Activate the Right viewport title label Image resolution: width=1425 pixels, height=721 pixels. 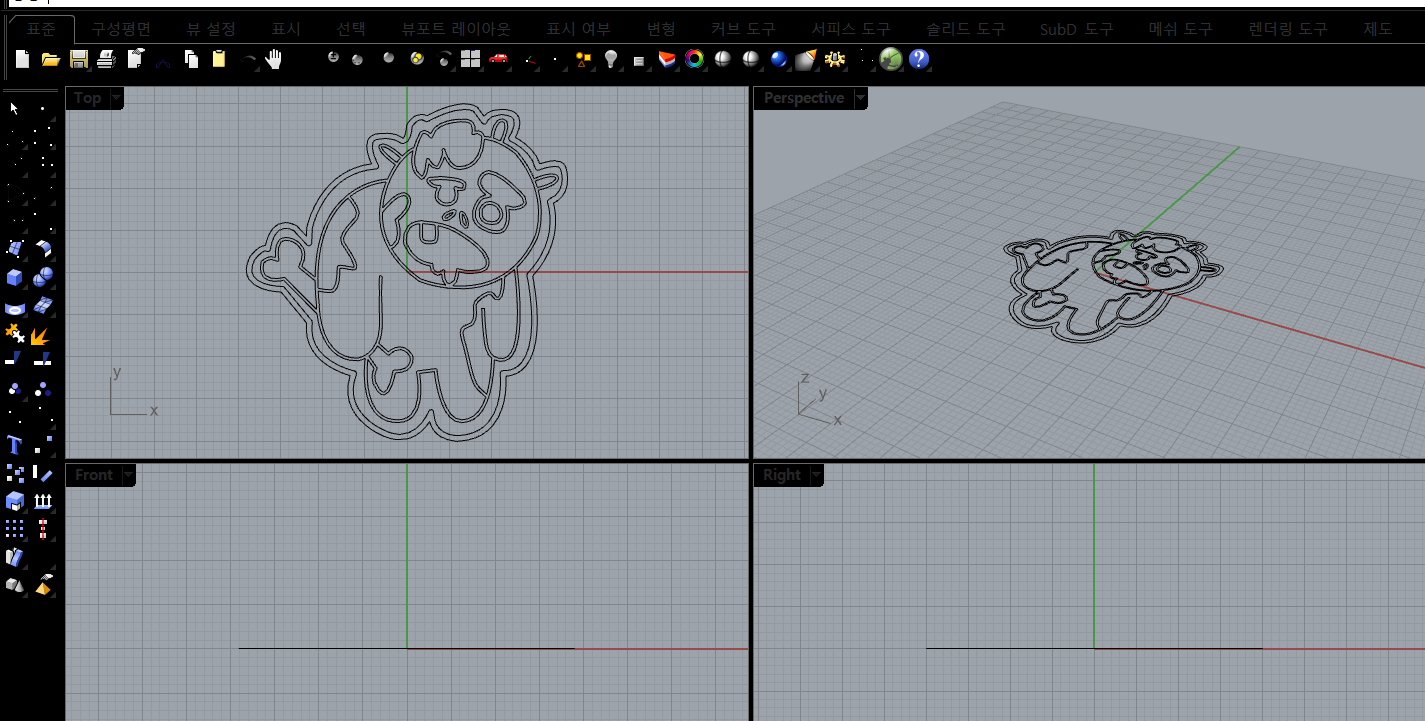click(x=782, y=475)
